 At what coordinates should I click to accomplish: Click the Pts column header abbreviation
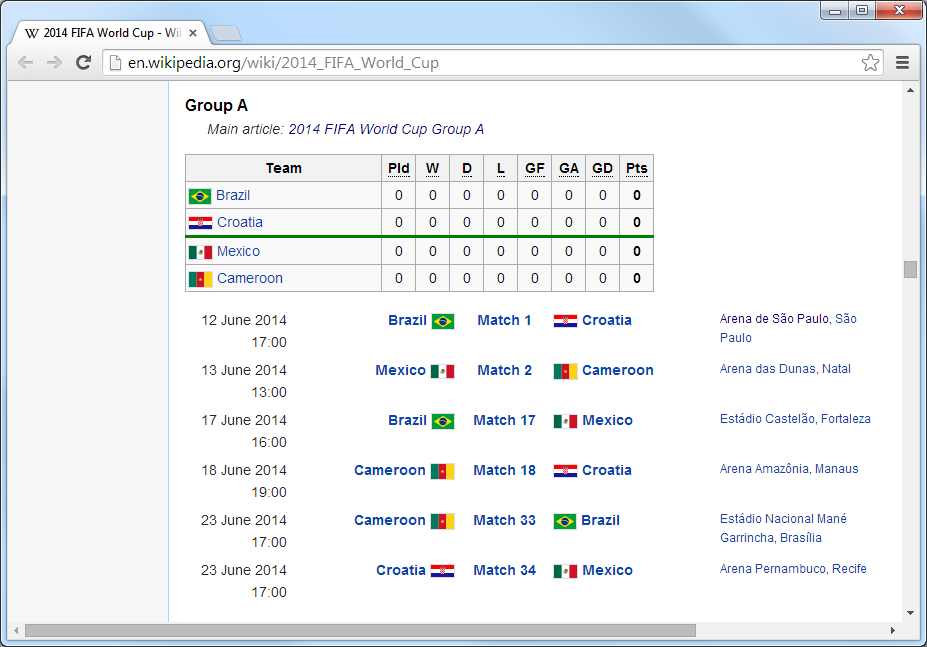pos(637,169)
